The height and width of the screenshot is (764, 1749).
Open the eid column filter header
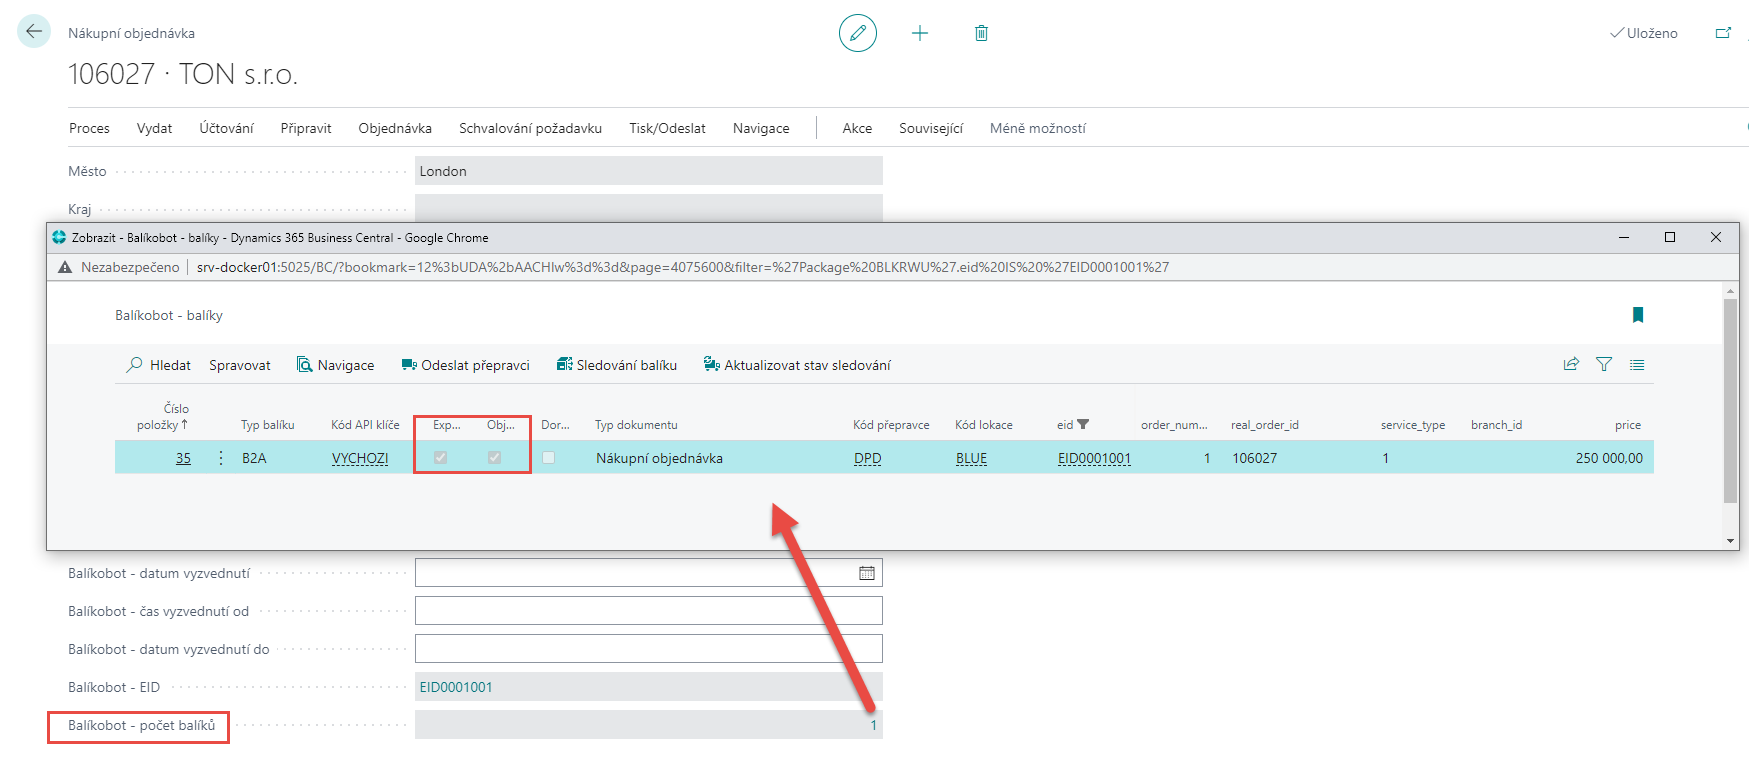pos(1072,425)
